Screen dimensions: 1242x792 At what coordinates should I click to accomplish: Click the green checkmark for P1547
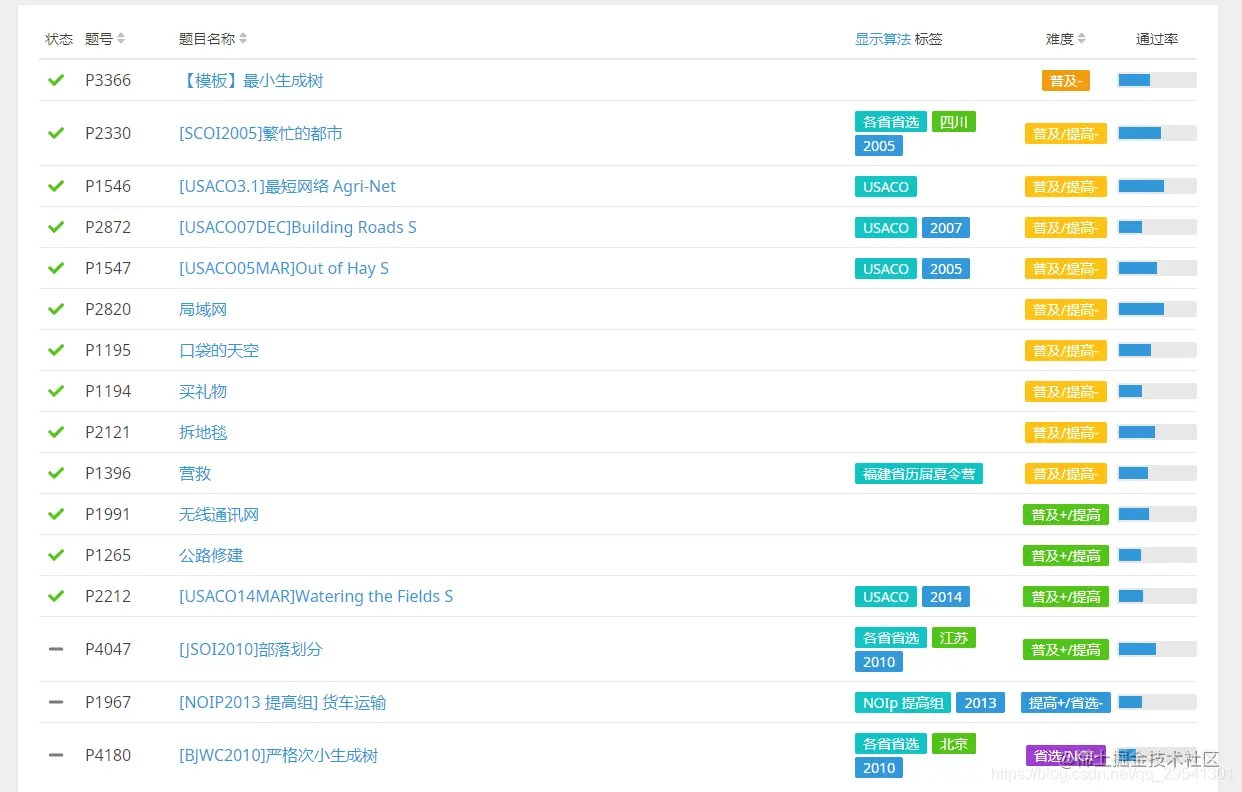pos(56,268)
